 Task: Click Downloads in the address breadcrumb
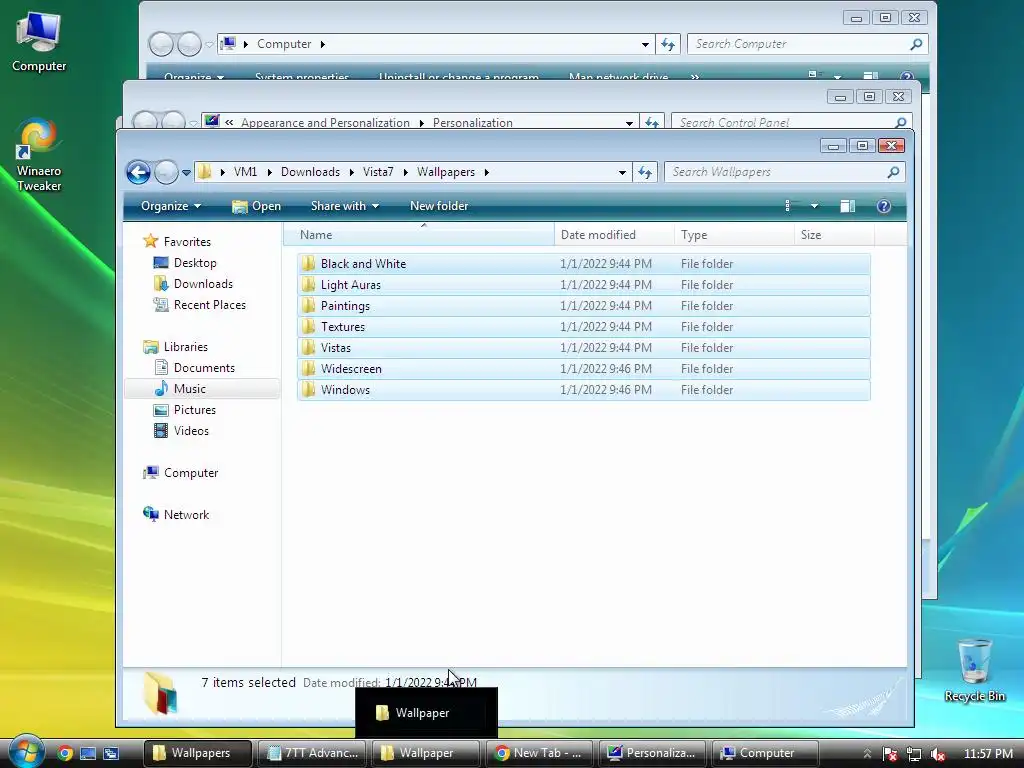[x=310, y=172]
